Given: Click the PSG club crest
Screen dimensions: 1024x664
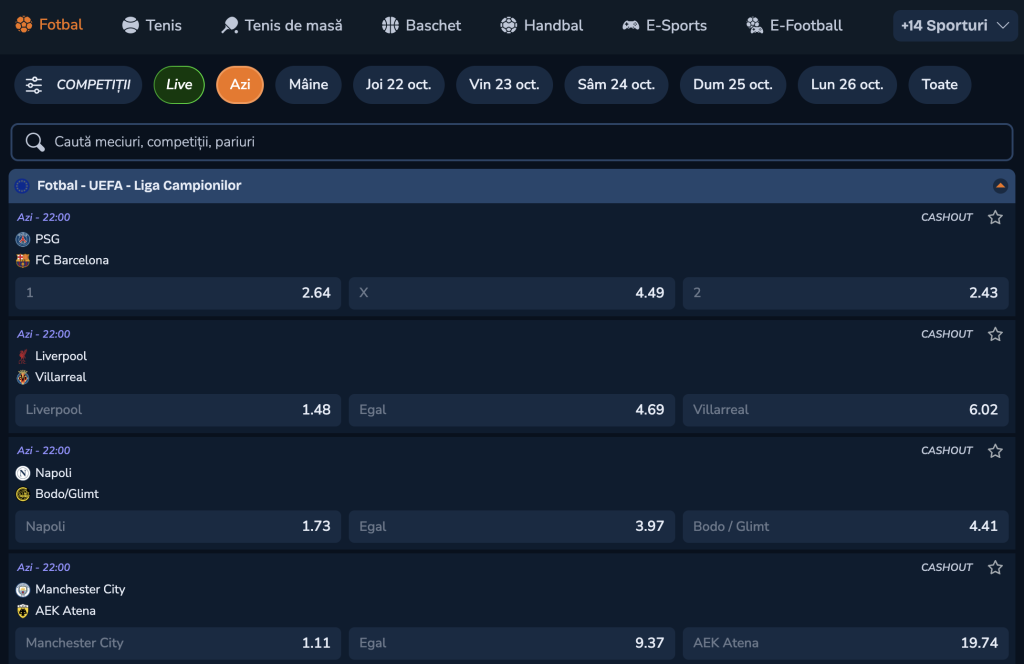Looking at the screenshot, I should pos(23,239).
